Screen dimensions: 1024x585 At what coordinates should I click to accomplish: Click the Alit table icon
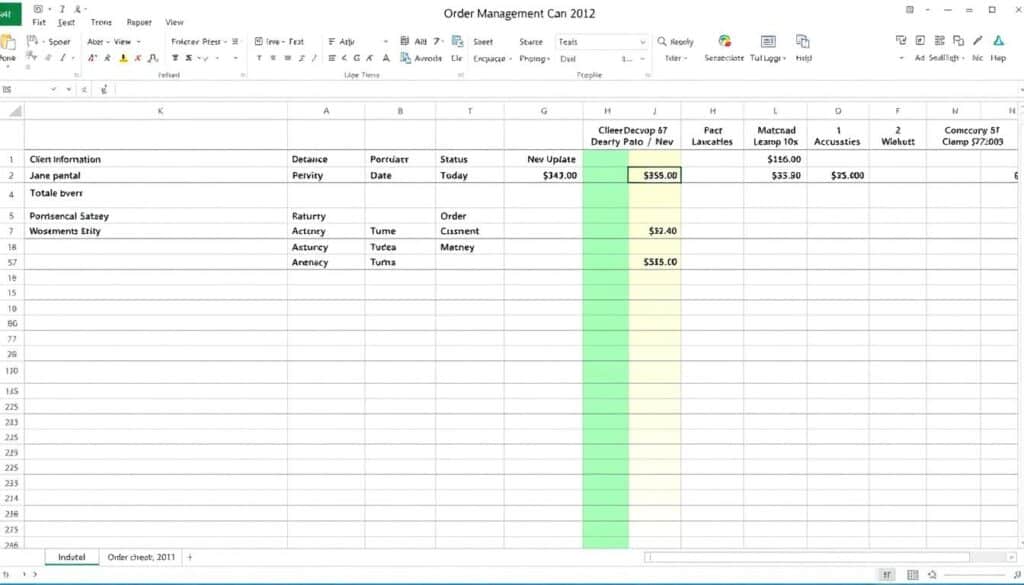(x=405, y=41)
